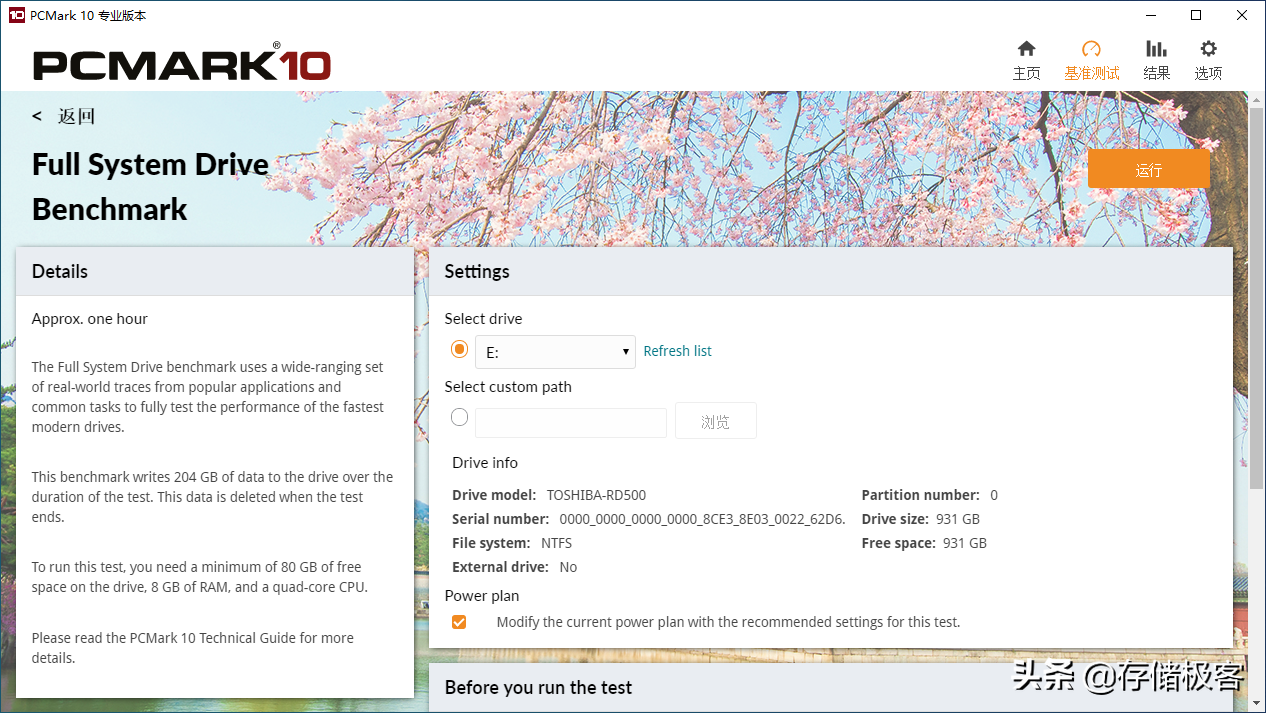The image size is (1266, 713).
Task: Close the PCMark 10 window
Action: click(1241, 15)
